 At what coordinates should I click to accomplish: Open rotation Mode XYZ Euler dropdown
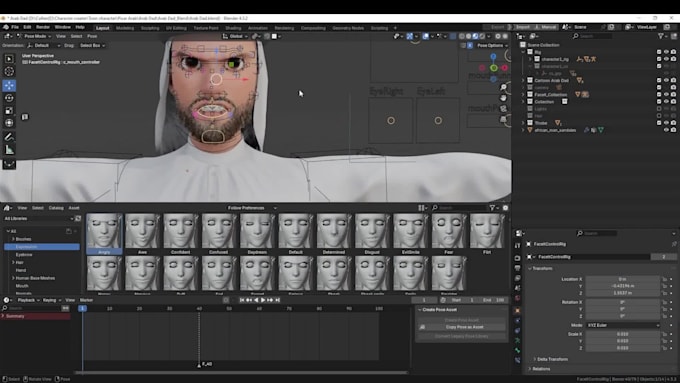[623, 325]
